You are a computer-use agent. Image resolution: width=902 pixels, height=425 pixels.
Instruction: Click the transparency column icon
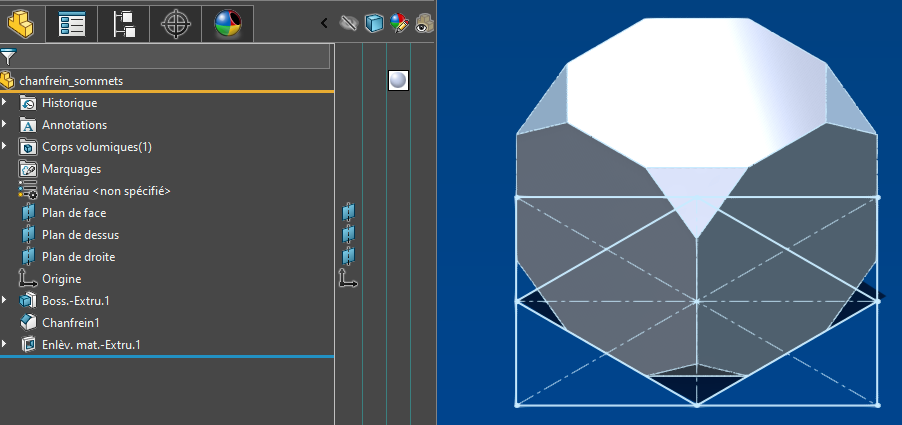coord(425,23)
